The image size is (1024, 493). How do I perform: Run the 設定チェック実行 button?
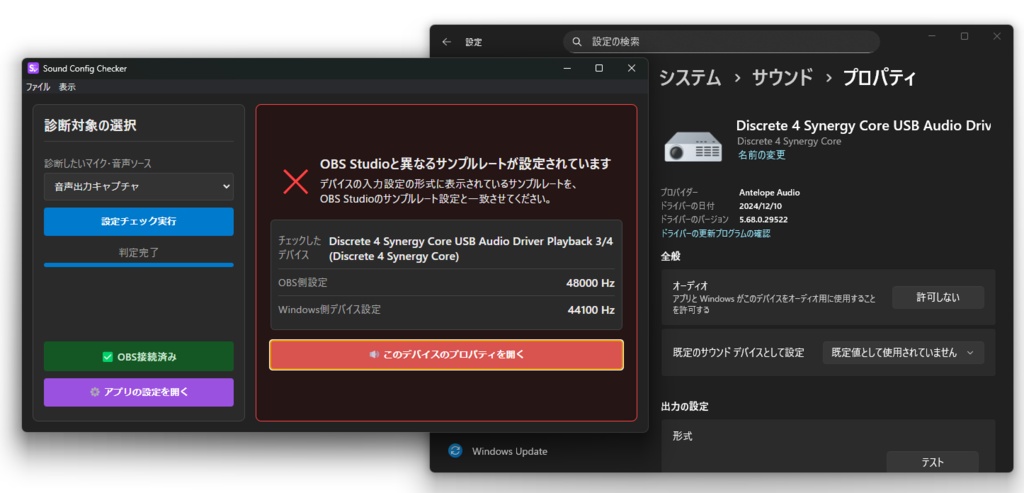point(138,221)
